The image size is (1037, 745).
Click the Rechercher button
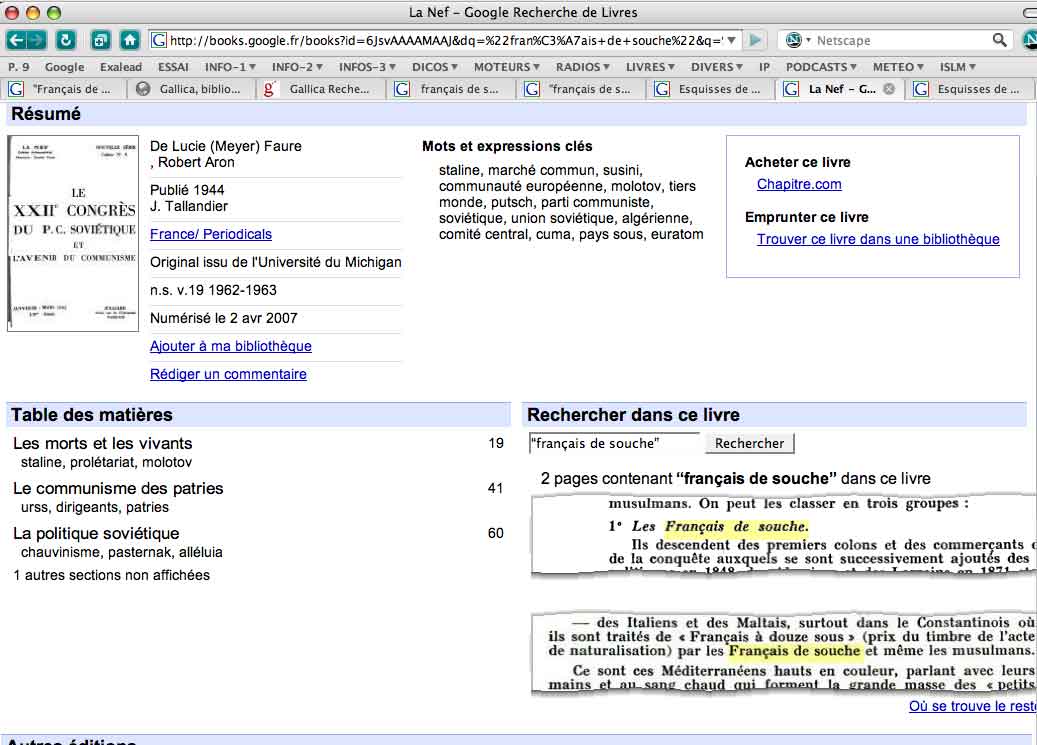click(x=749, y=443)
